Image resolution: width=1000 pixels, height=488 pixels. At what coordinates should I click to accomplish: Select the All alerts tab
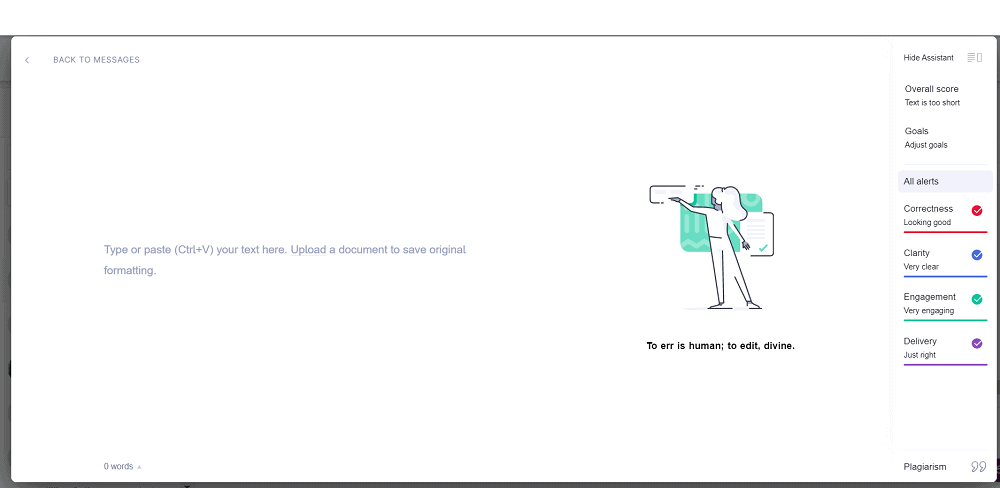(x=945, y=181)
